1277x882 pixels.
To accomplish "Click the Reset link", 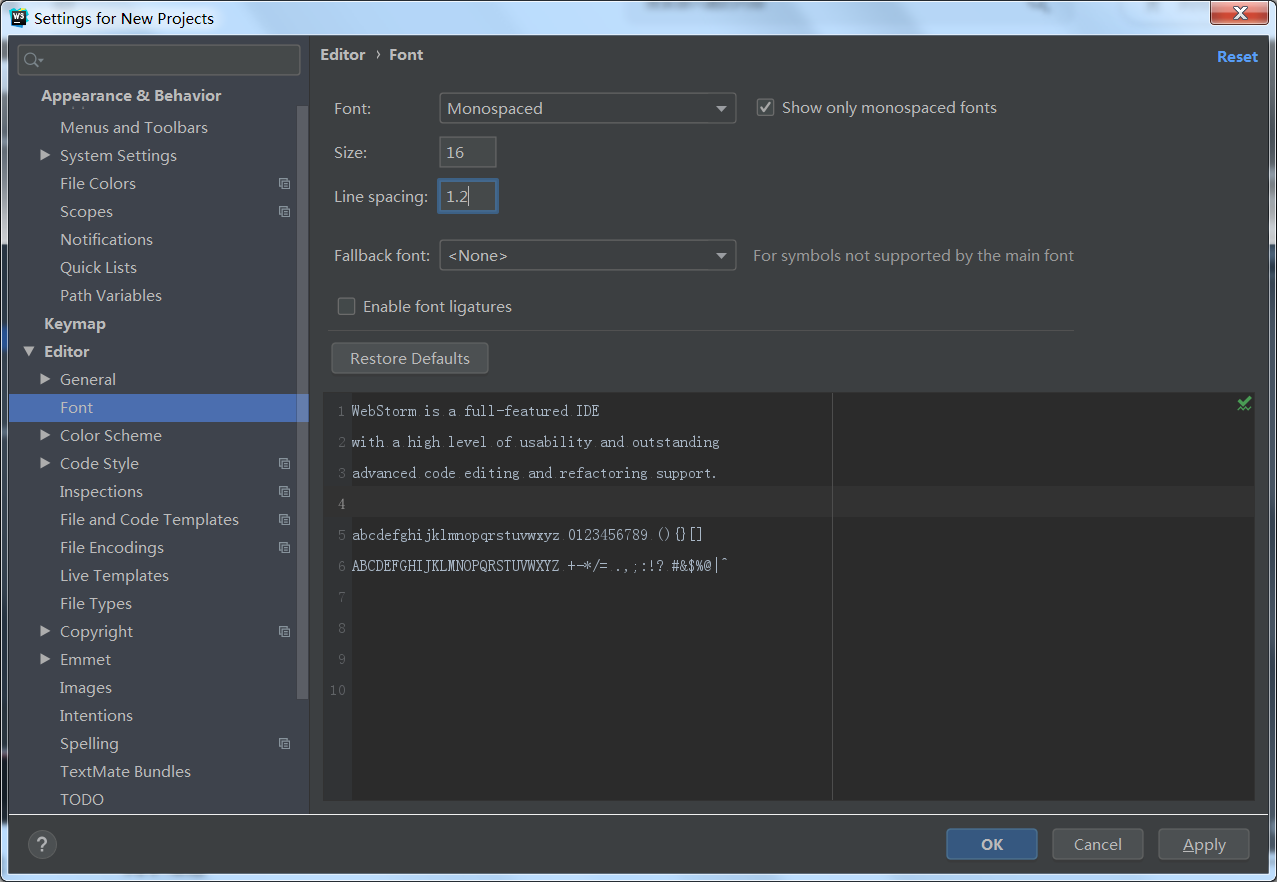I will pyautogui.click(x=1237, y=57).
